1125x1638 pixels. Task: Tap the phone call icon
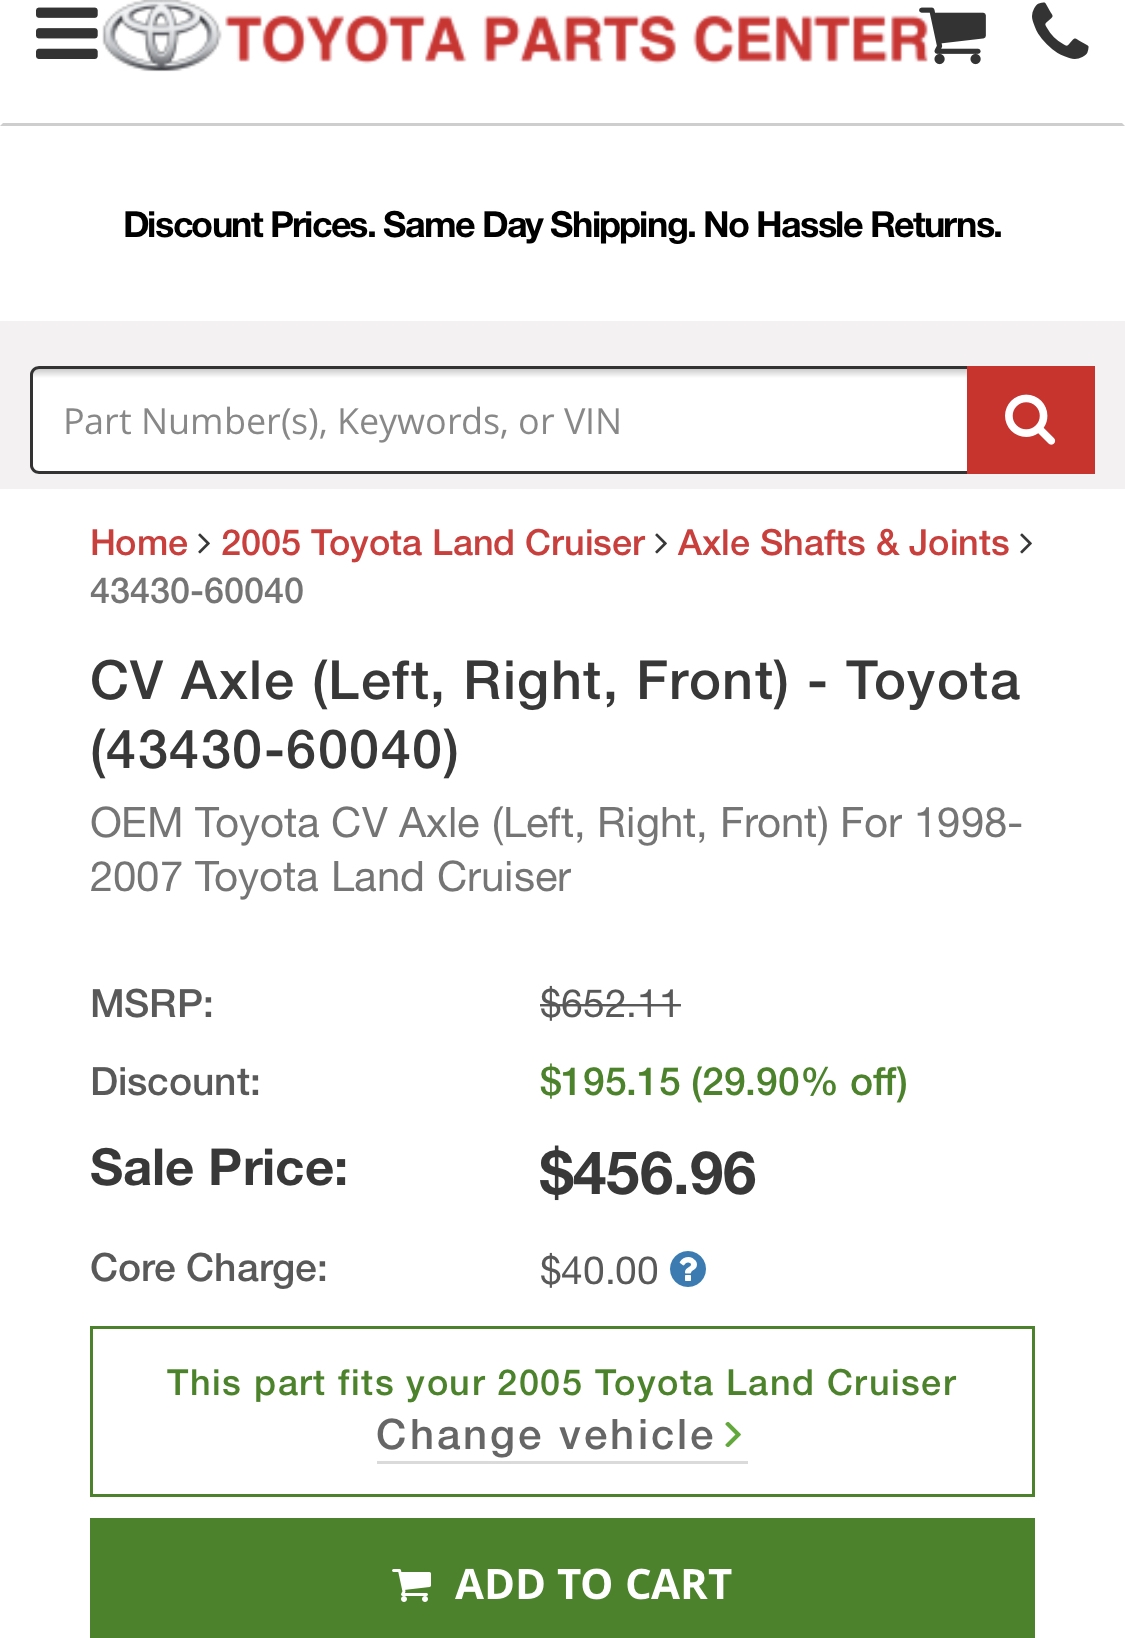(x=1060, y=31)
